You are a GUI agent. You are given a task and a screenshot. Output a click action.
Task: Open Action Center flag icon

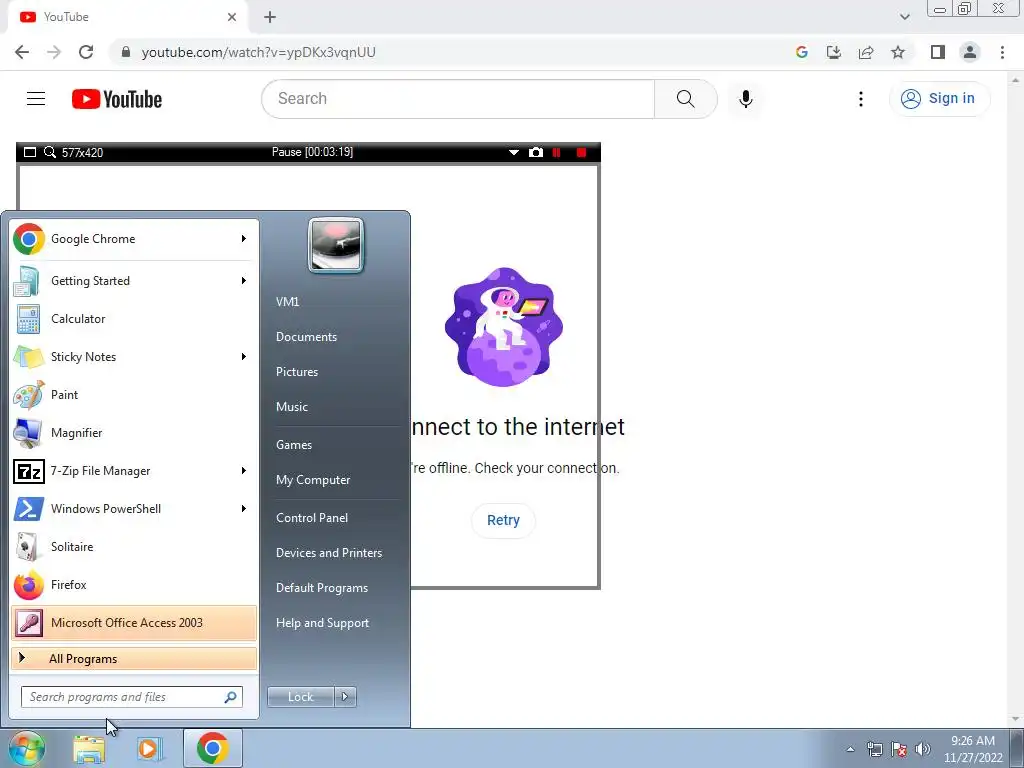coord(899,749)
